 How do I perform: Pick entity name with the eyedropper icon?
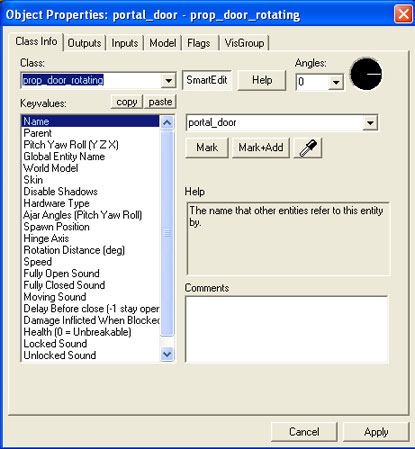(x=308, y=148)
